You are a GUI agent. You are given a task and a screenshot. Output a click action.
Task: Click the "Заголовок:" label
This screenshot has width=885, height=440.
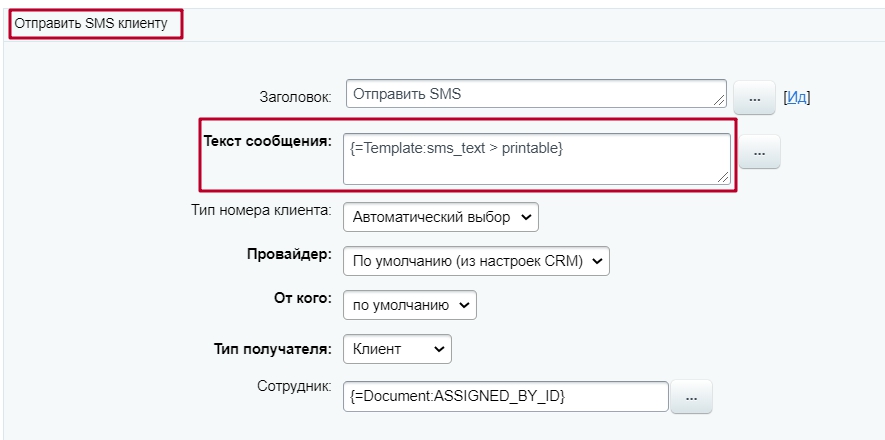tap(295, 97)
